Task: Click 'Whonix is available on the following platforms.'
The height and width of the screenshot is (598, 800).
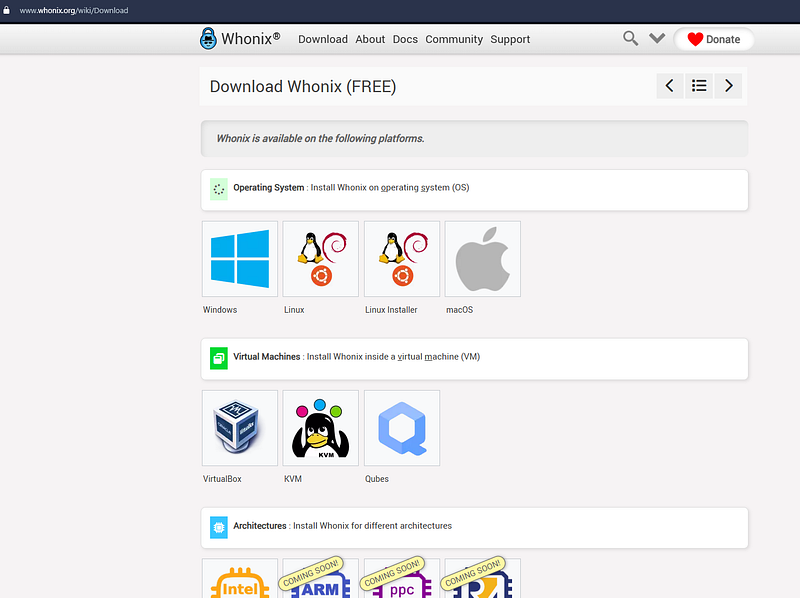Action: [320, 138]
